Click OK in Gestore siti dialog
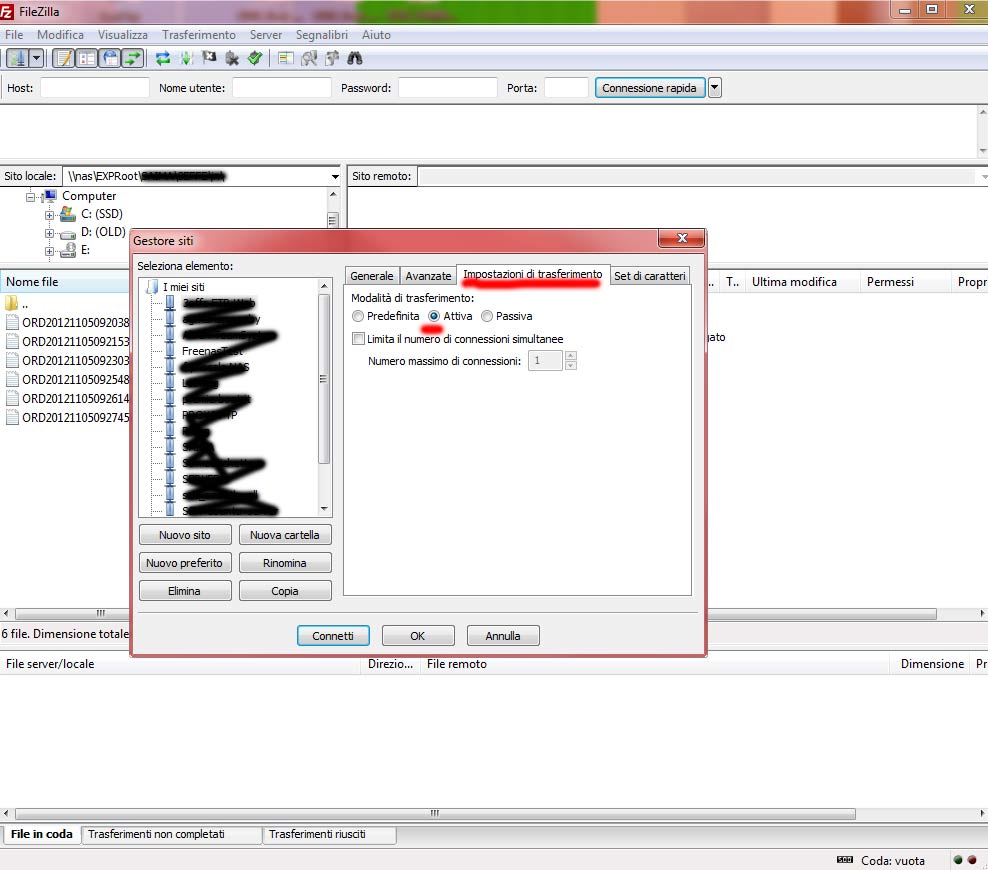Image resolution: width=988 pixels, height=870 pixels. click(x=418, y=636)
